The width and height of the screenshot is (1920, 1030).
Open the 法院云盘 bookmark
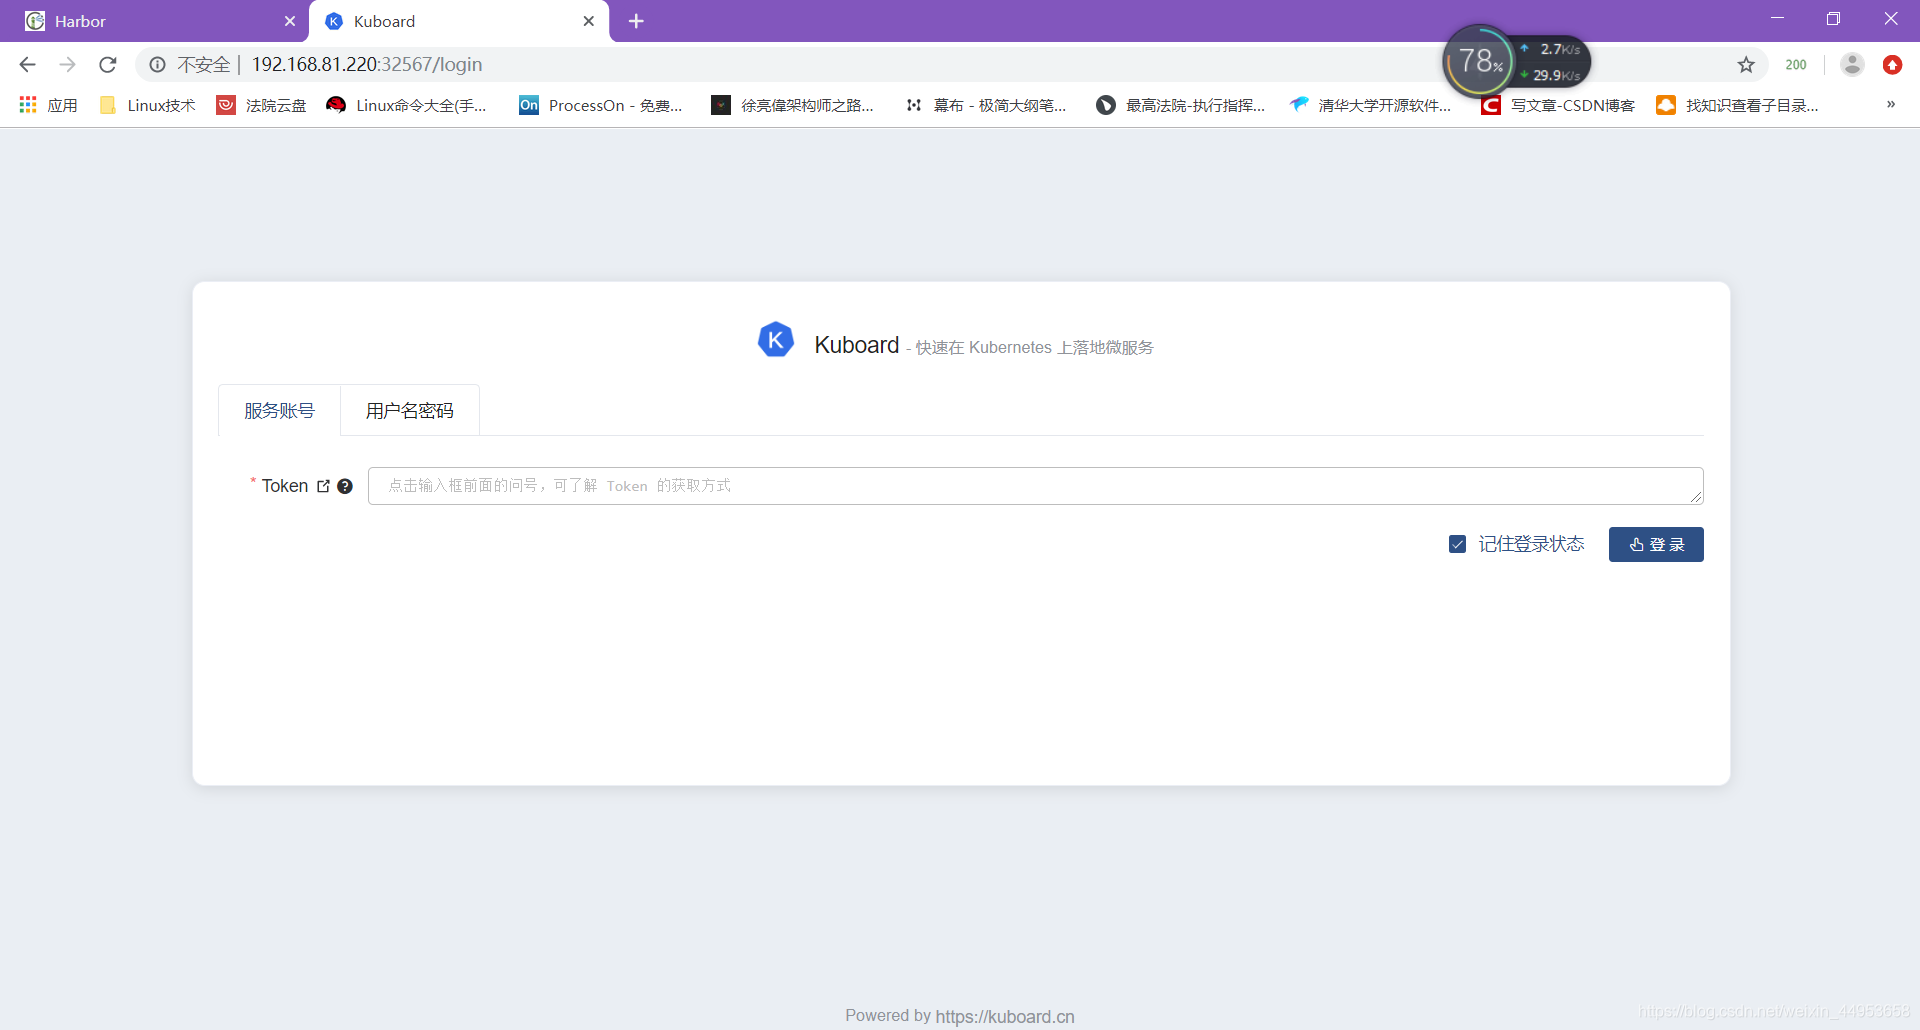(262, 105)
